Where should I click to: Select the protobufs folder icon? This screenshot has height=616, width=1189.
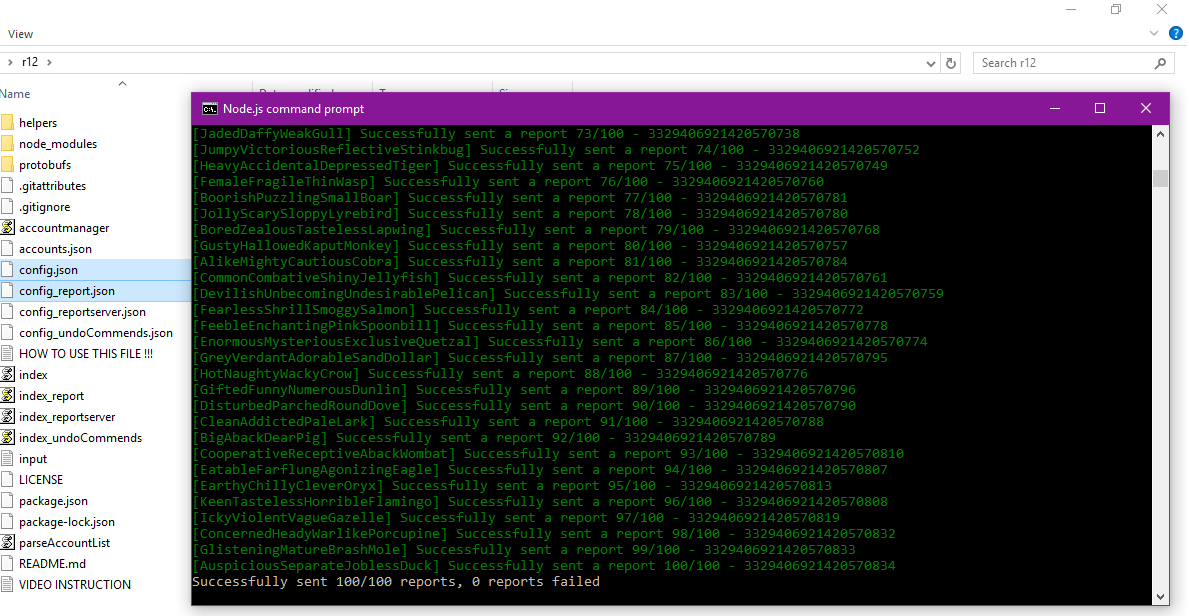pos(8,165)
